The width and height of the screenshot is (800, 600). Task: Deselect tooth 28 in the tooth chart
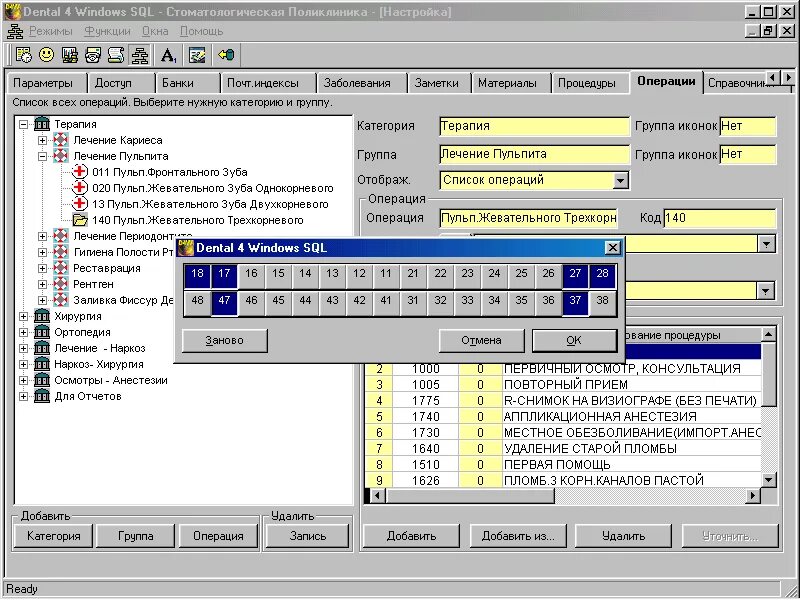tap(603, 274)
